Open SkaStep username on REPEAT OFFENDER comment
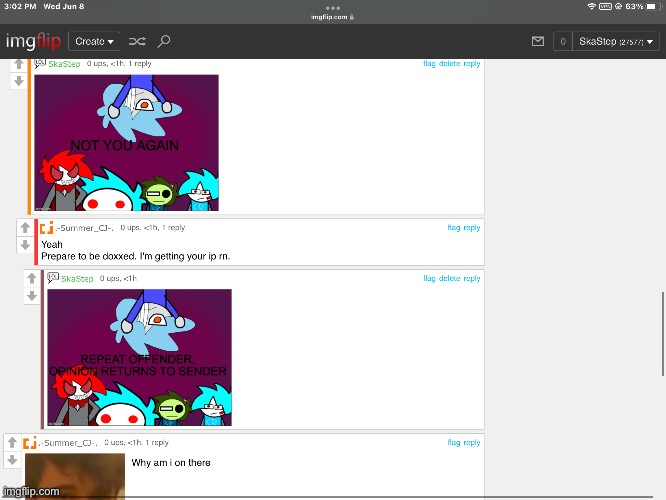Screen dimensions: 666x500 [x=77, y=279]
